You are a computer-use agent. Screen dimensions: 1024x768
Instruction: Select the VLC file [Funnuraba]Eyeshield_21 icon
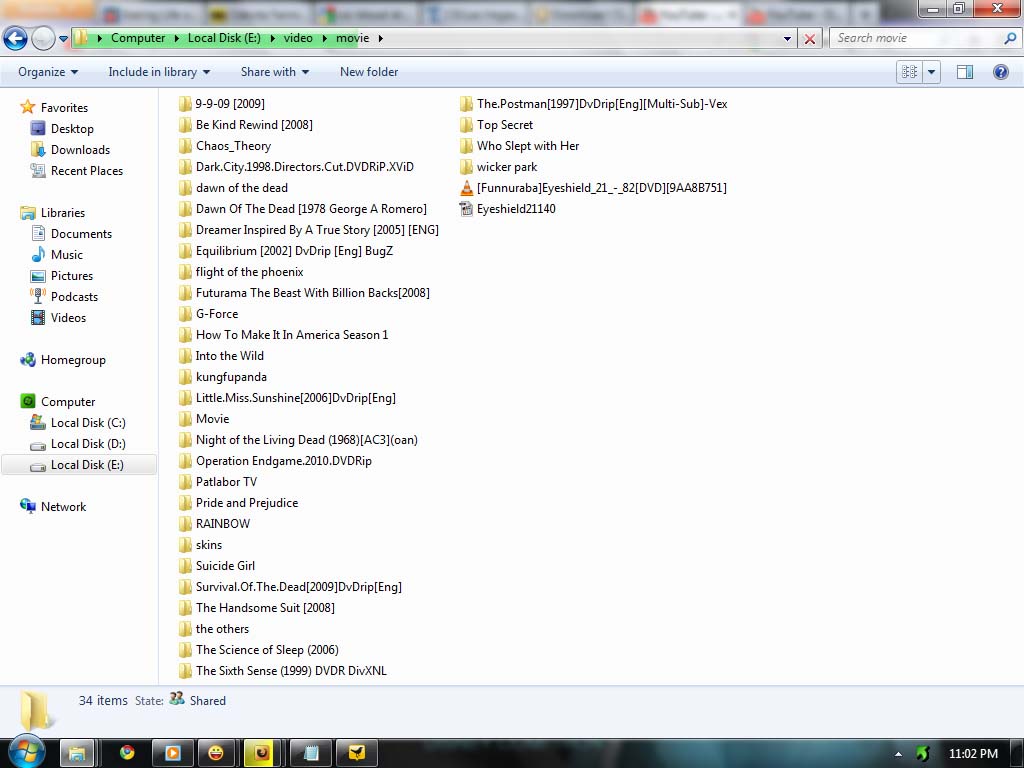pyautogui.click(x=466, y=188)
